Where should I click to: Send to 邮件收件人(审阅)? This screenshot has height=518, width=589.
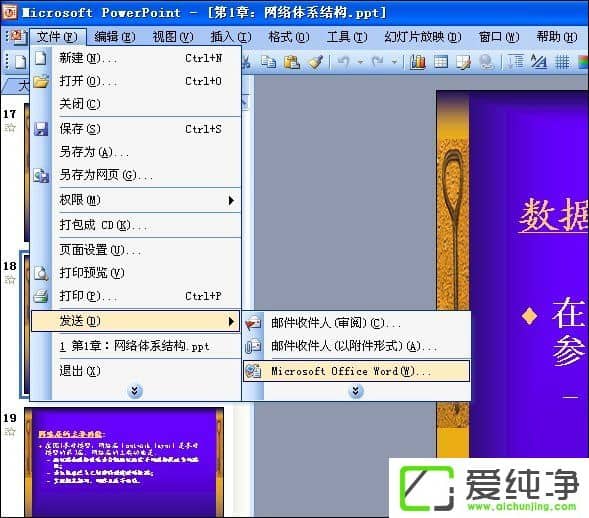point(357,323)
